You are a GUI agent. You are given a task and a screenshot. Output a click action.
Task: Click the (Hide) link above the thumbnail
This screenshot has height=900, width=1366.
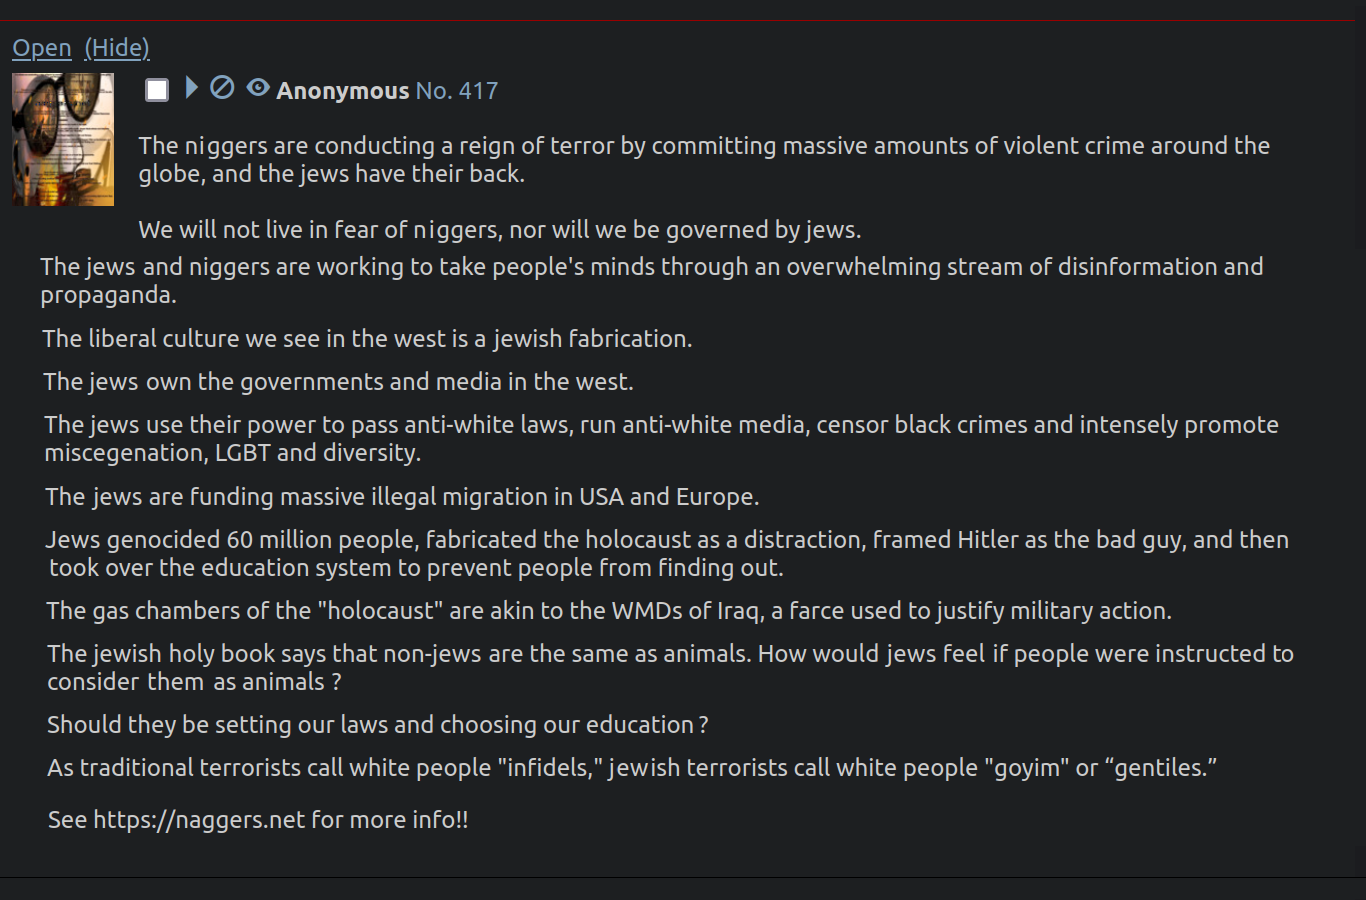pos(117,48)
